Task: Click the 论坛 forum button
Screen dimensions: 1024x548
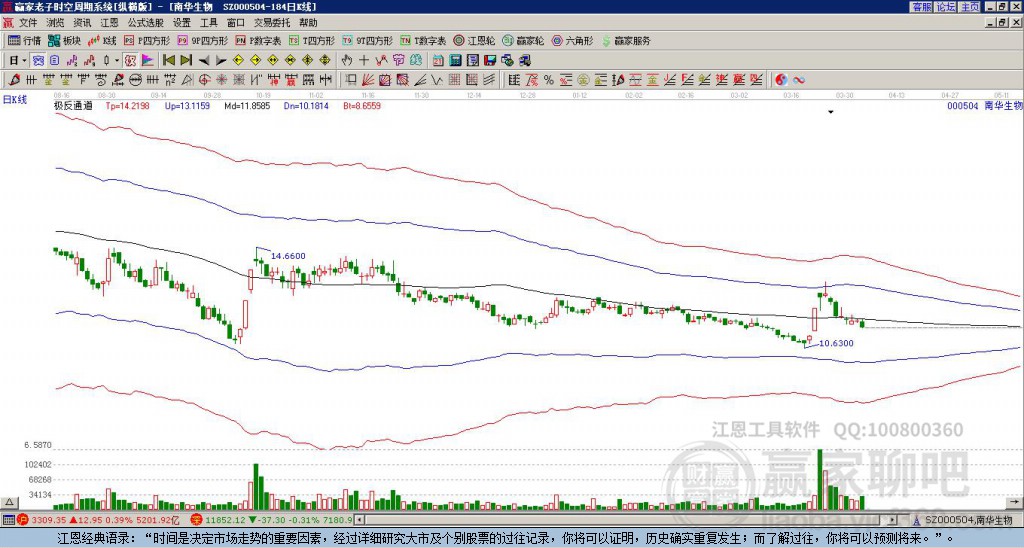Action: 946,7
